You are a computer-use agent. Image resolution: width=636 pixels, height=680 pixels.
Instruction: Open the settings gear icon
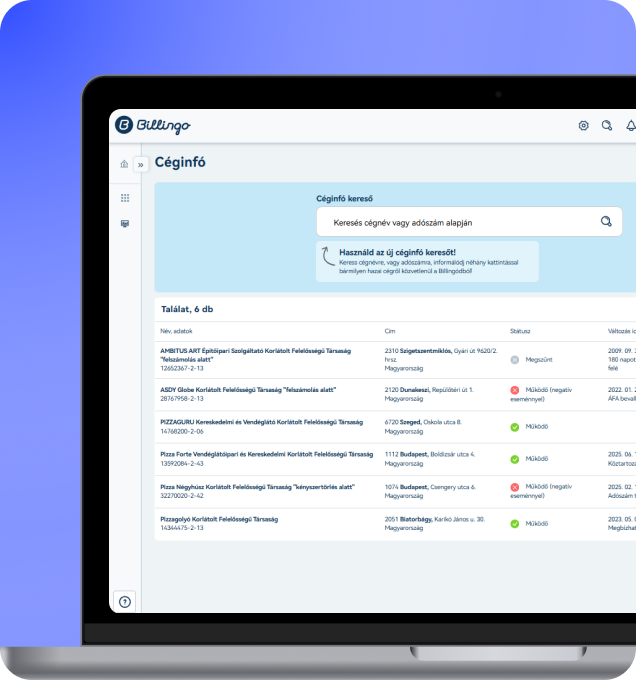click(x=584, y=125)
